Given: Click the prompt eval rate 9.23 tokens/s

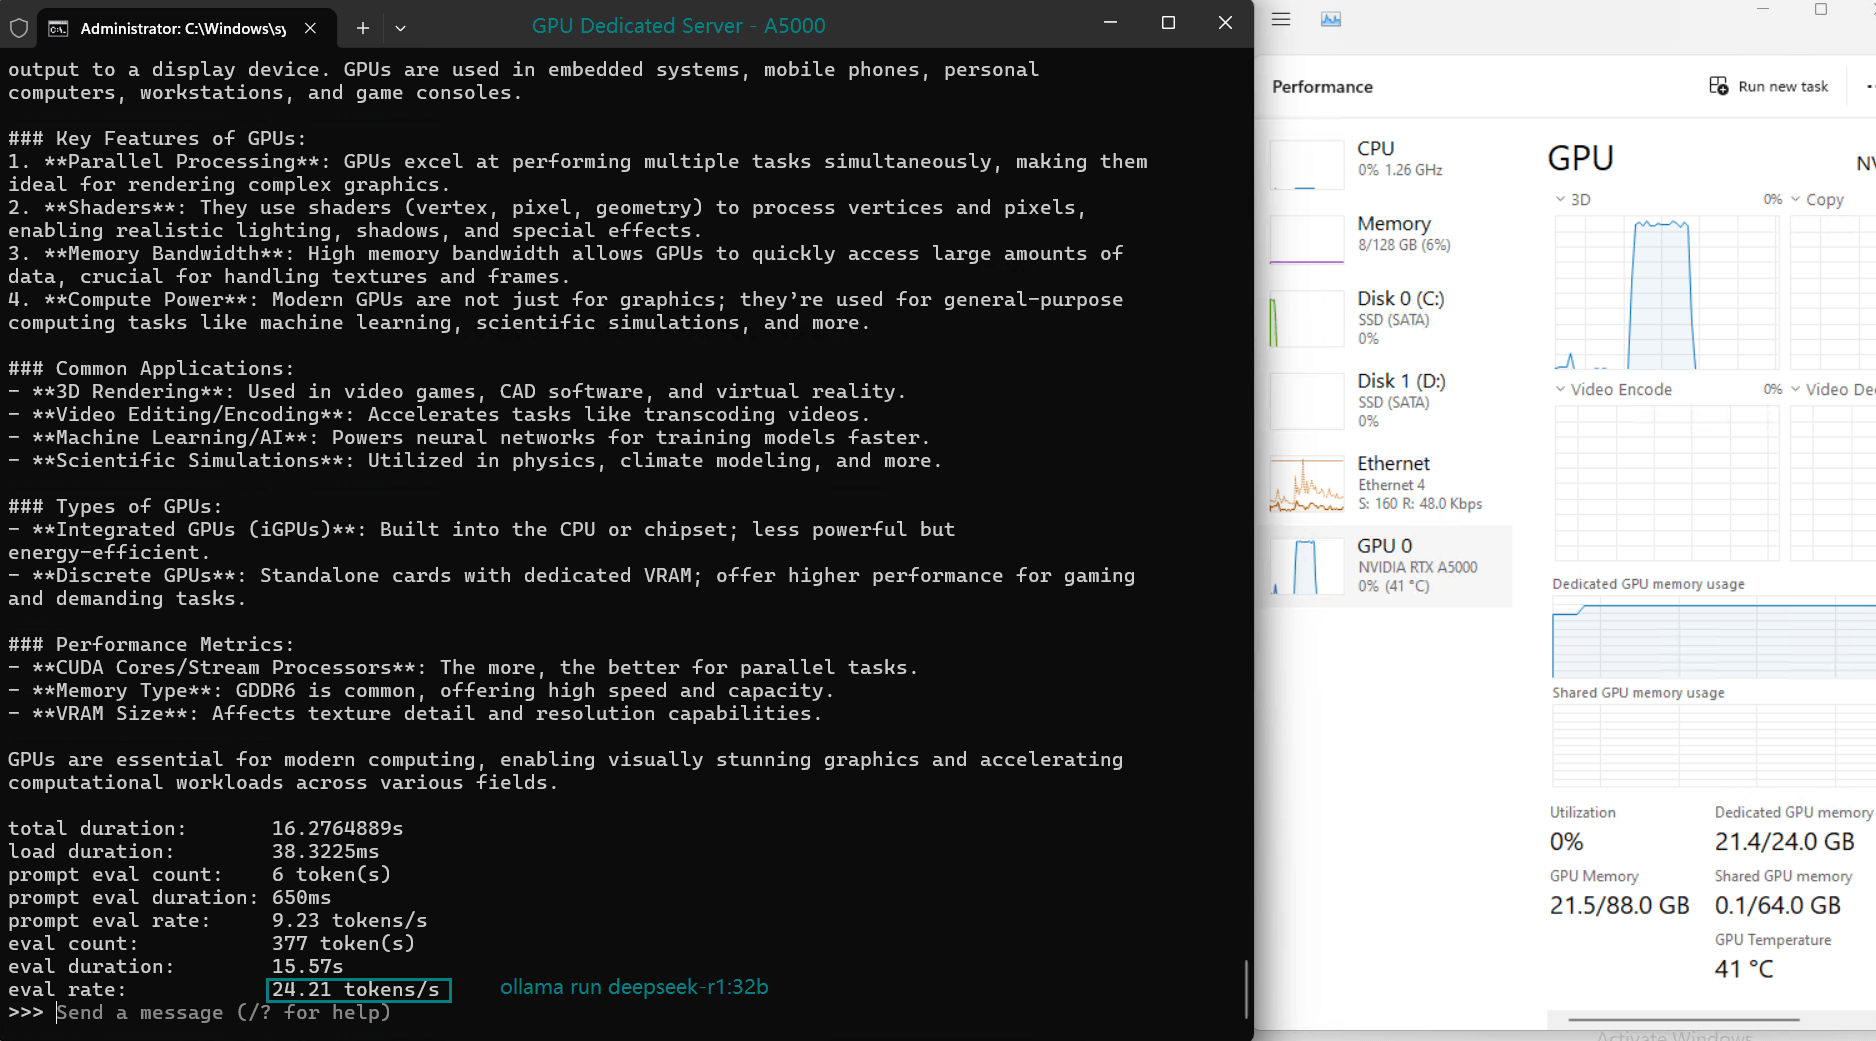Looking at the screenshot, I should pos(349,920).
